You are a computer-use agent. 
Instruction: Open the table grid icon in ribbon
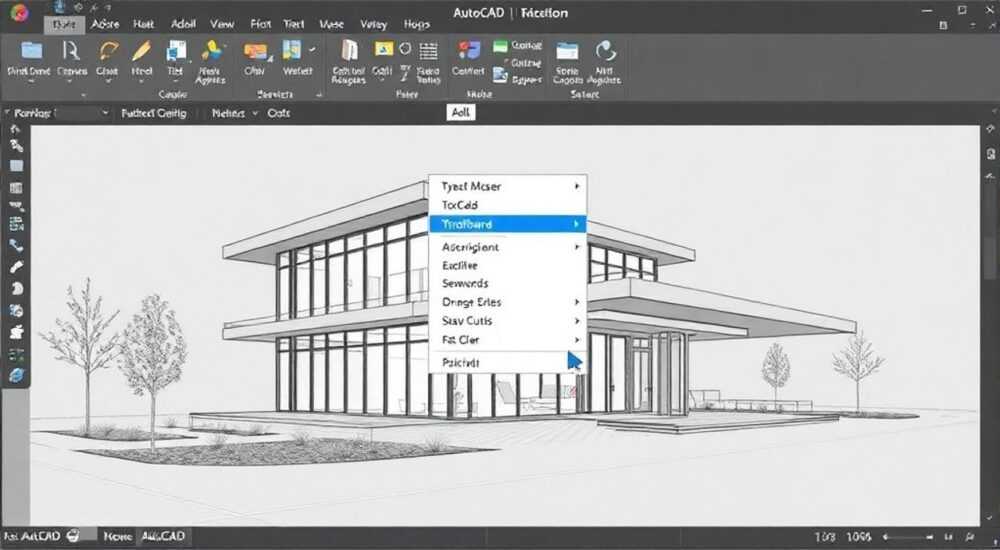point(429,50)
